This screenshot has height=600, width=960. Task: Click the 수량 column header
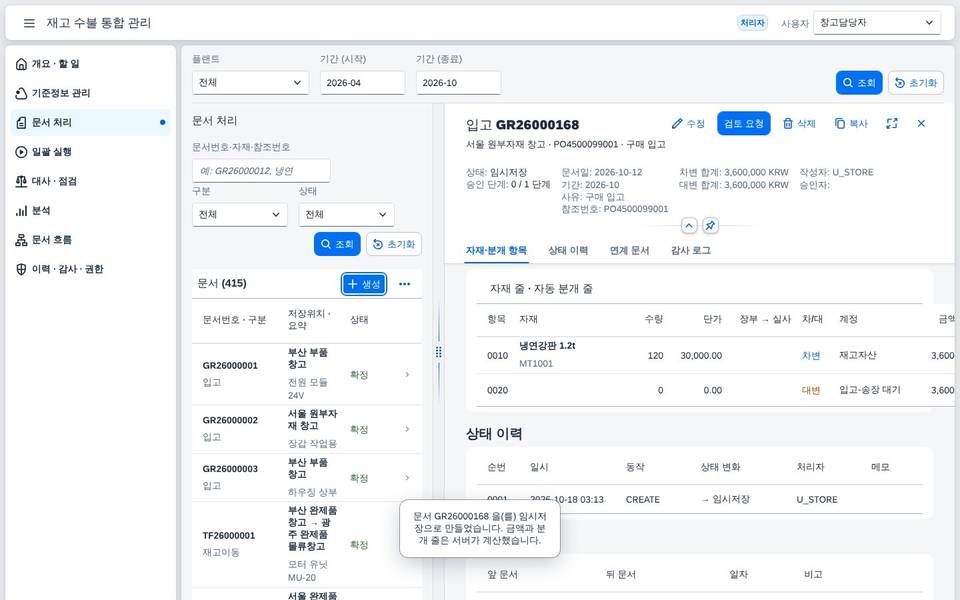654,319
